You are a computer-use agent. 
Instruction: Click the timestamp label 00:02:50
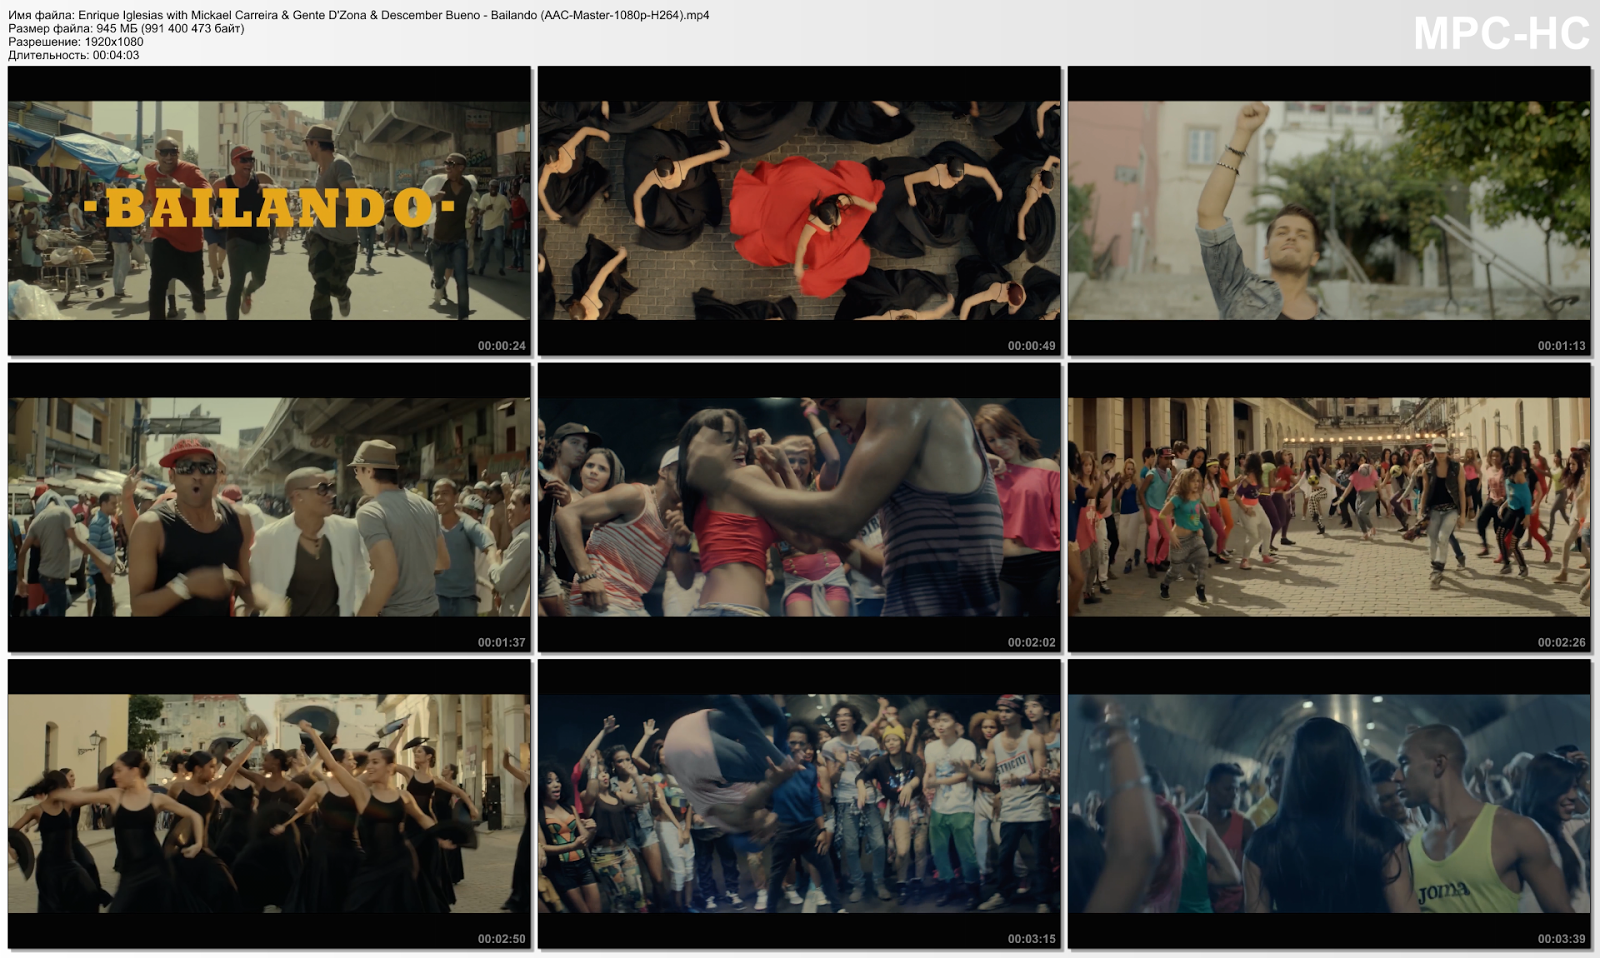(x=501, y=939)
